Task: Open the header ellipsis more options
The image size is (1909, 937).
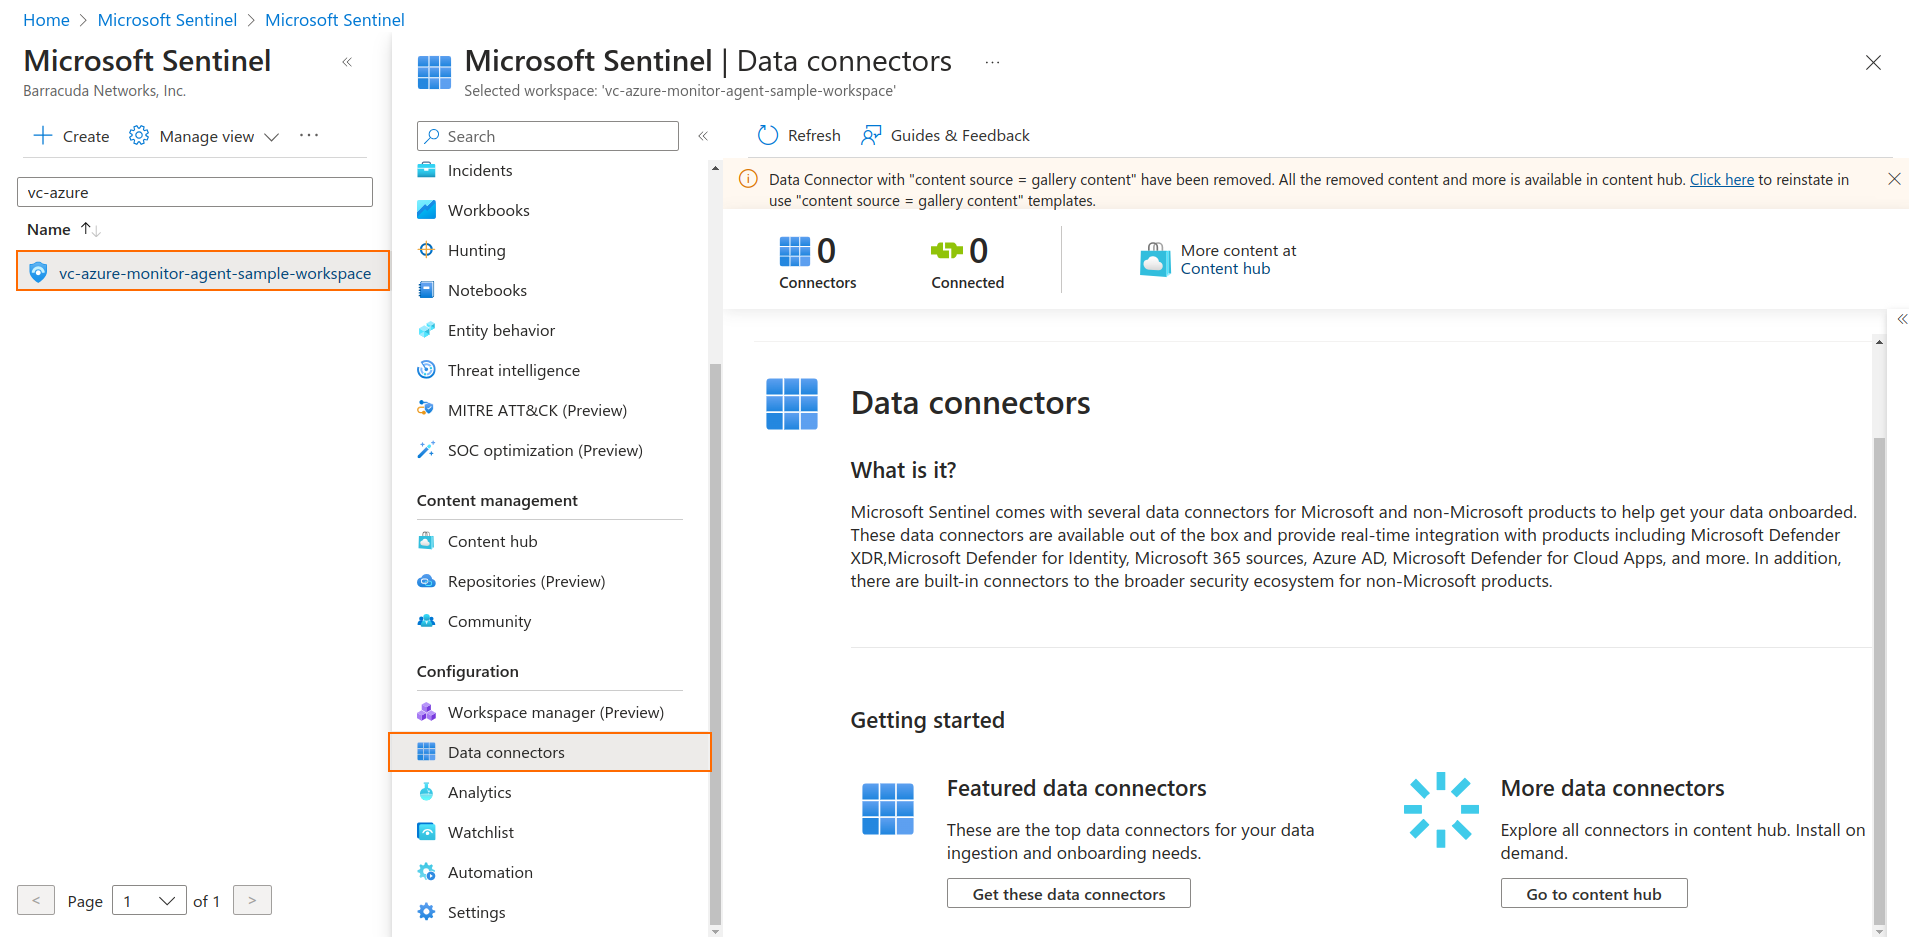Action: (x=992, y=62)
